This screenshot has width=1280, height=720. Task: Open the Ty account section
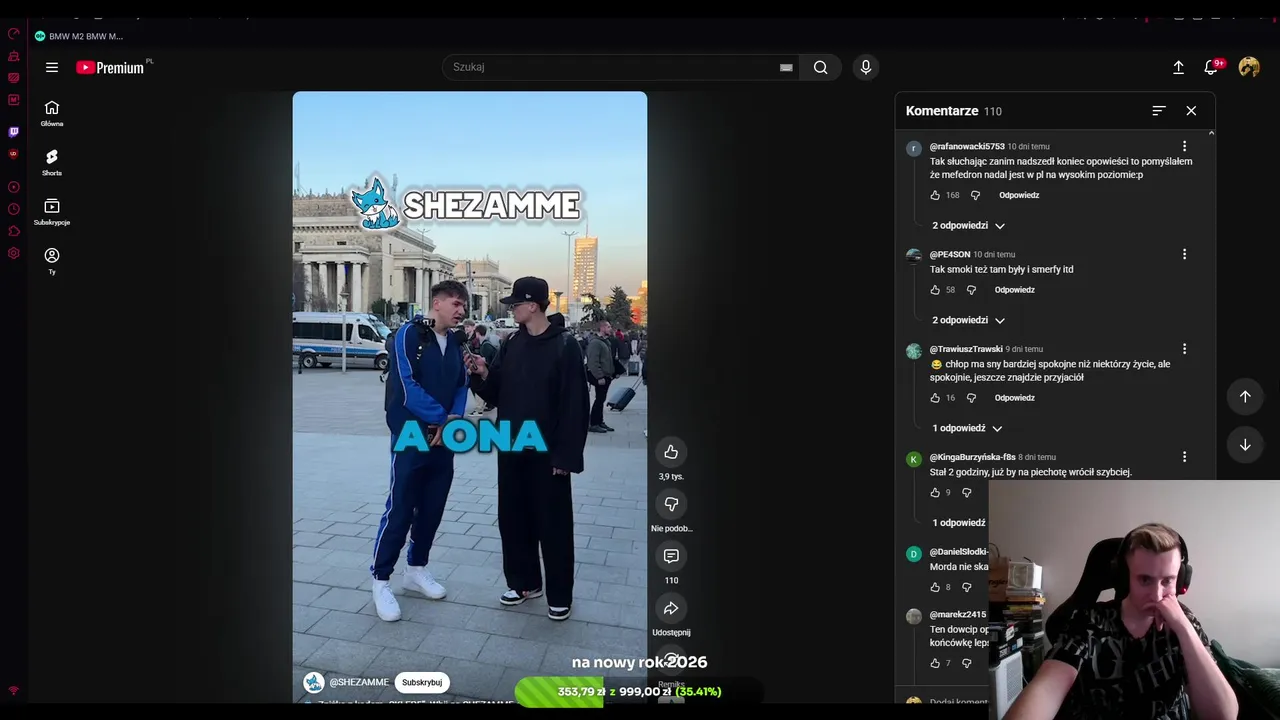[x=52, y=261]
